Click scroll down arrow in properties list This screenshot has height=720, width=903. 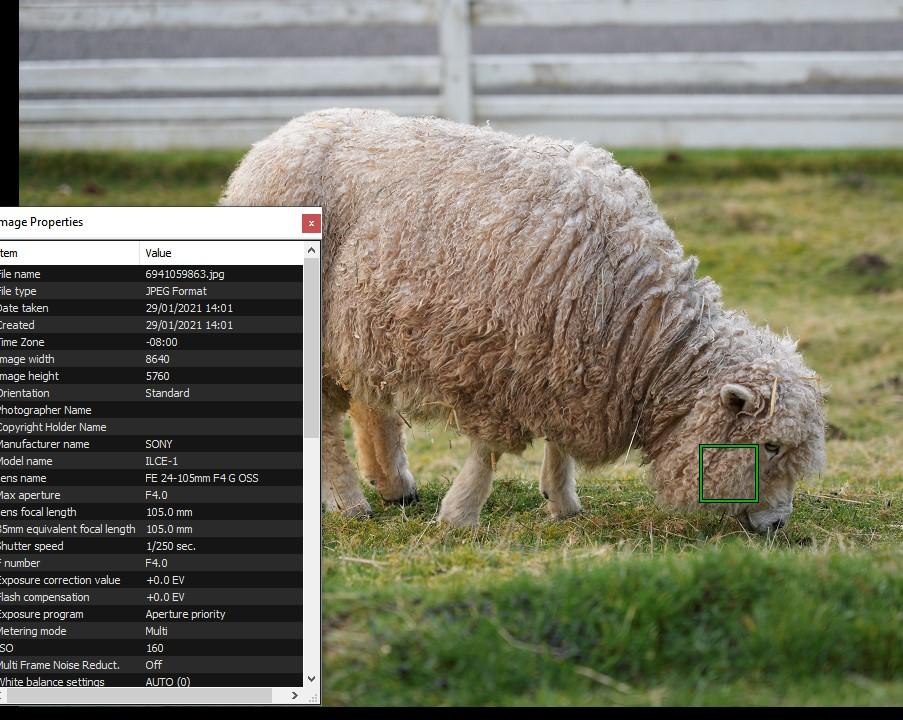311,679
